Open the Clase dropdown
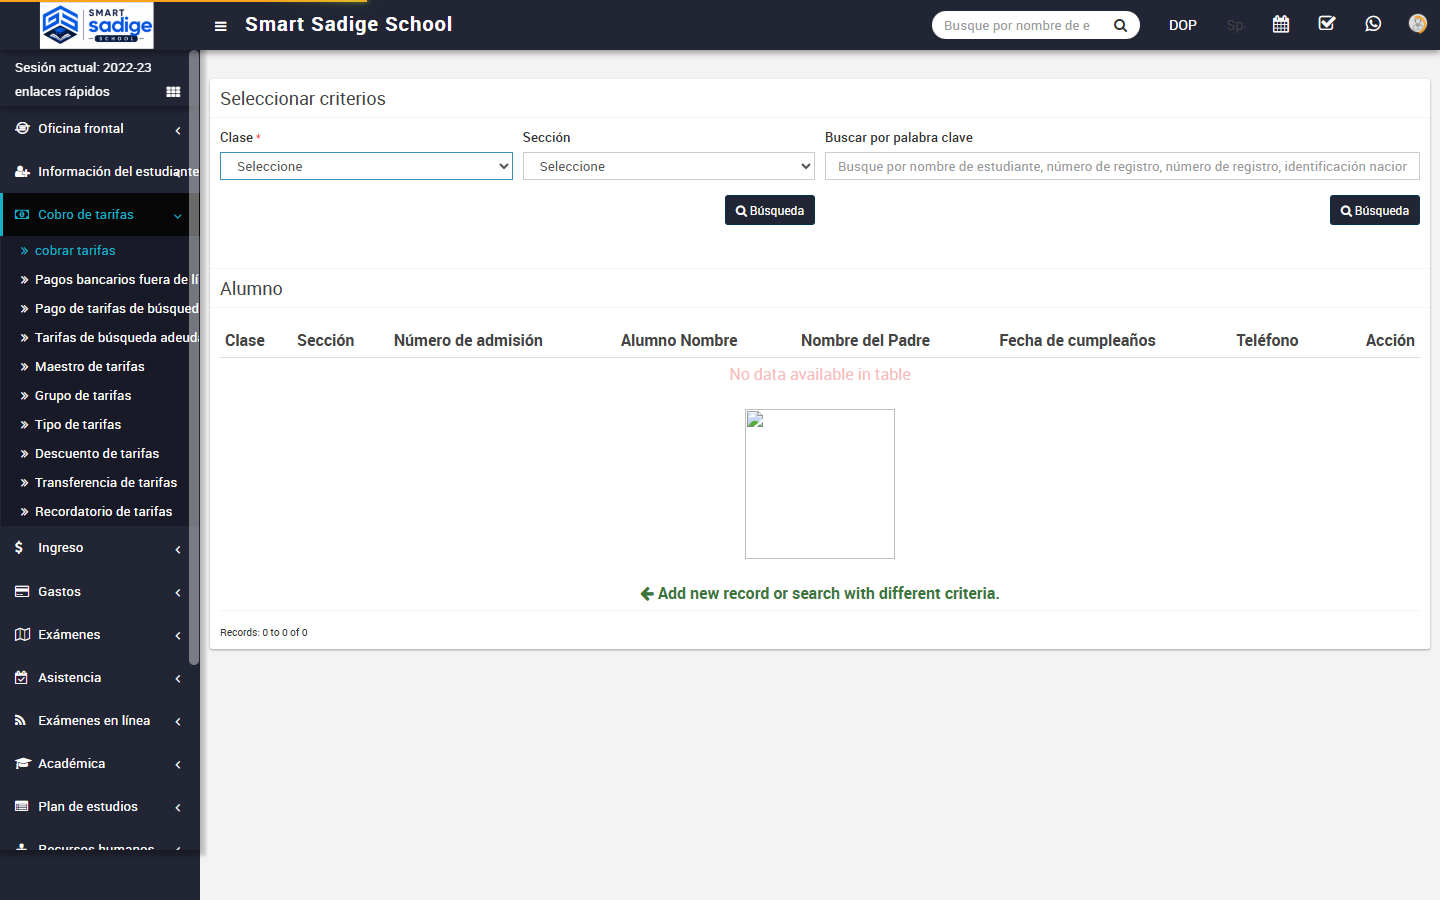1440x900 pixels. coord(366,166)
